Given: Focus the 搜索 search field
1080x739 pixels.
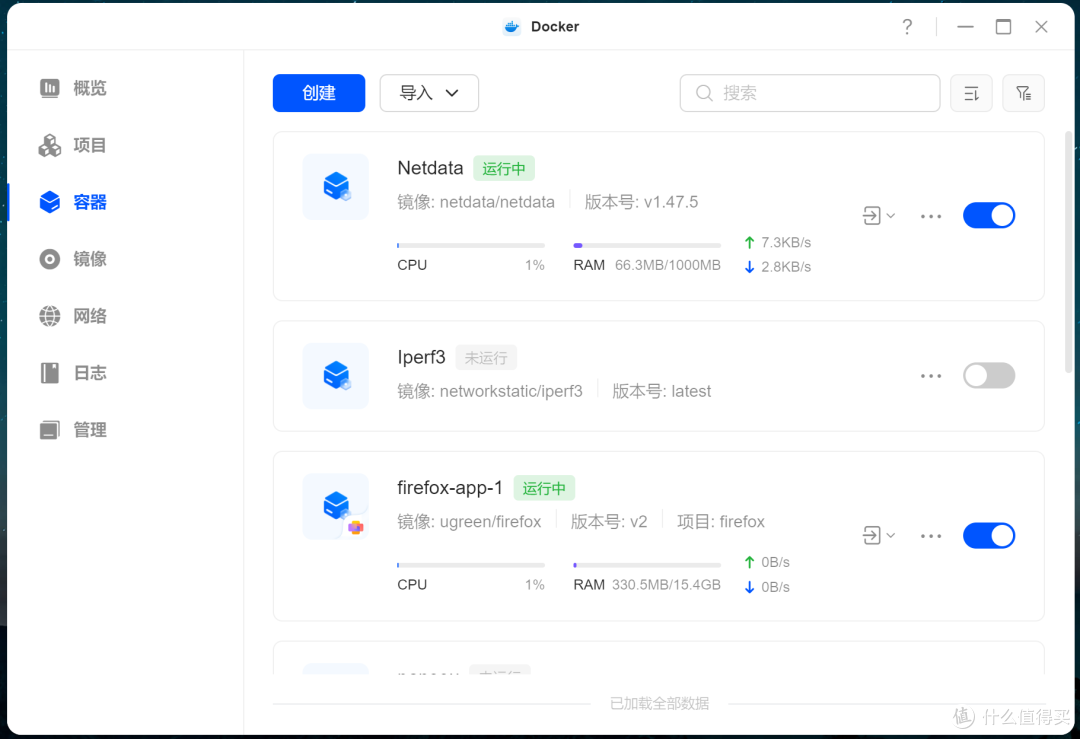Looking at the screenshot, I should tap(810, 93).
